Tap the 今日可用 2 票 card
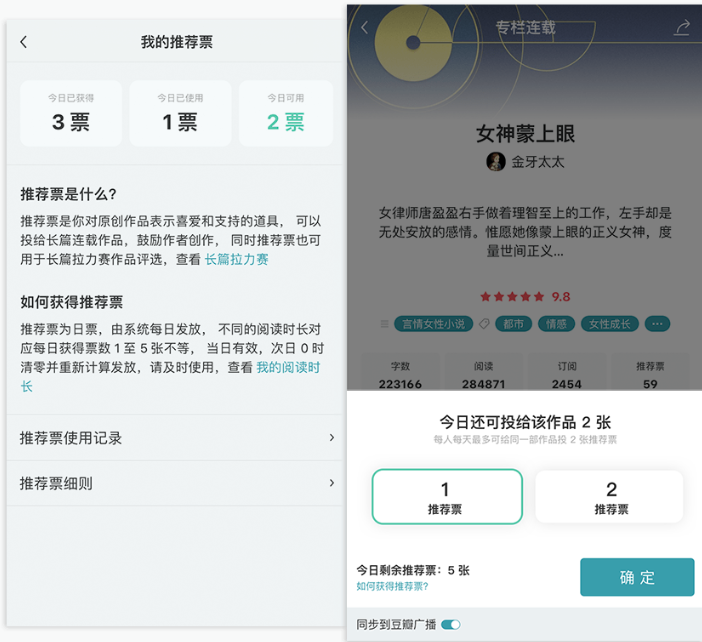This screenshot has width=702, height=642. coord(286,113)
